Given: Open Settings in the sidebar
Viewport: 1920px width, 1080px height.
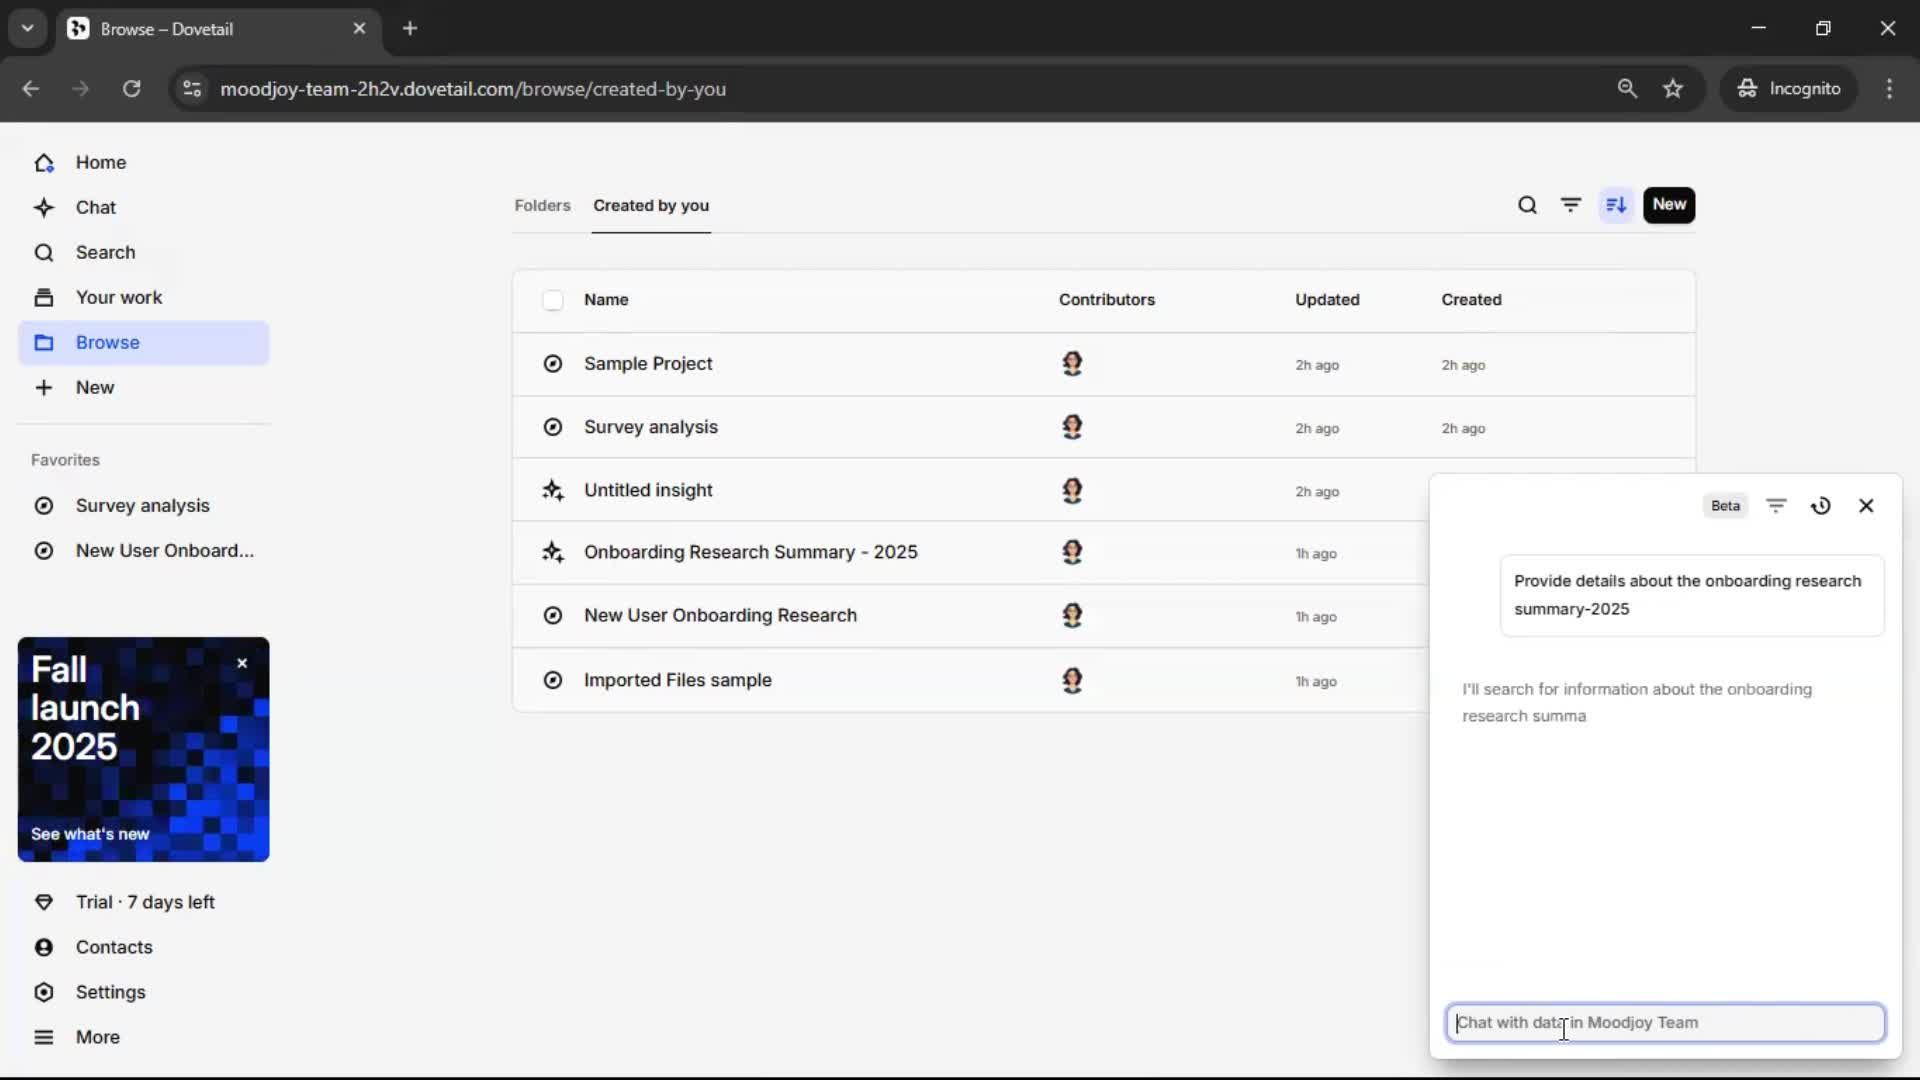Looking at the screenshot, I should coord(110,992).
